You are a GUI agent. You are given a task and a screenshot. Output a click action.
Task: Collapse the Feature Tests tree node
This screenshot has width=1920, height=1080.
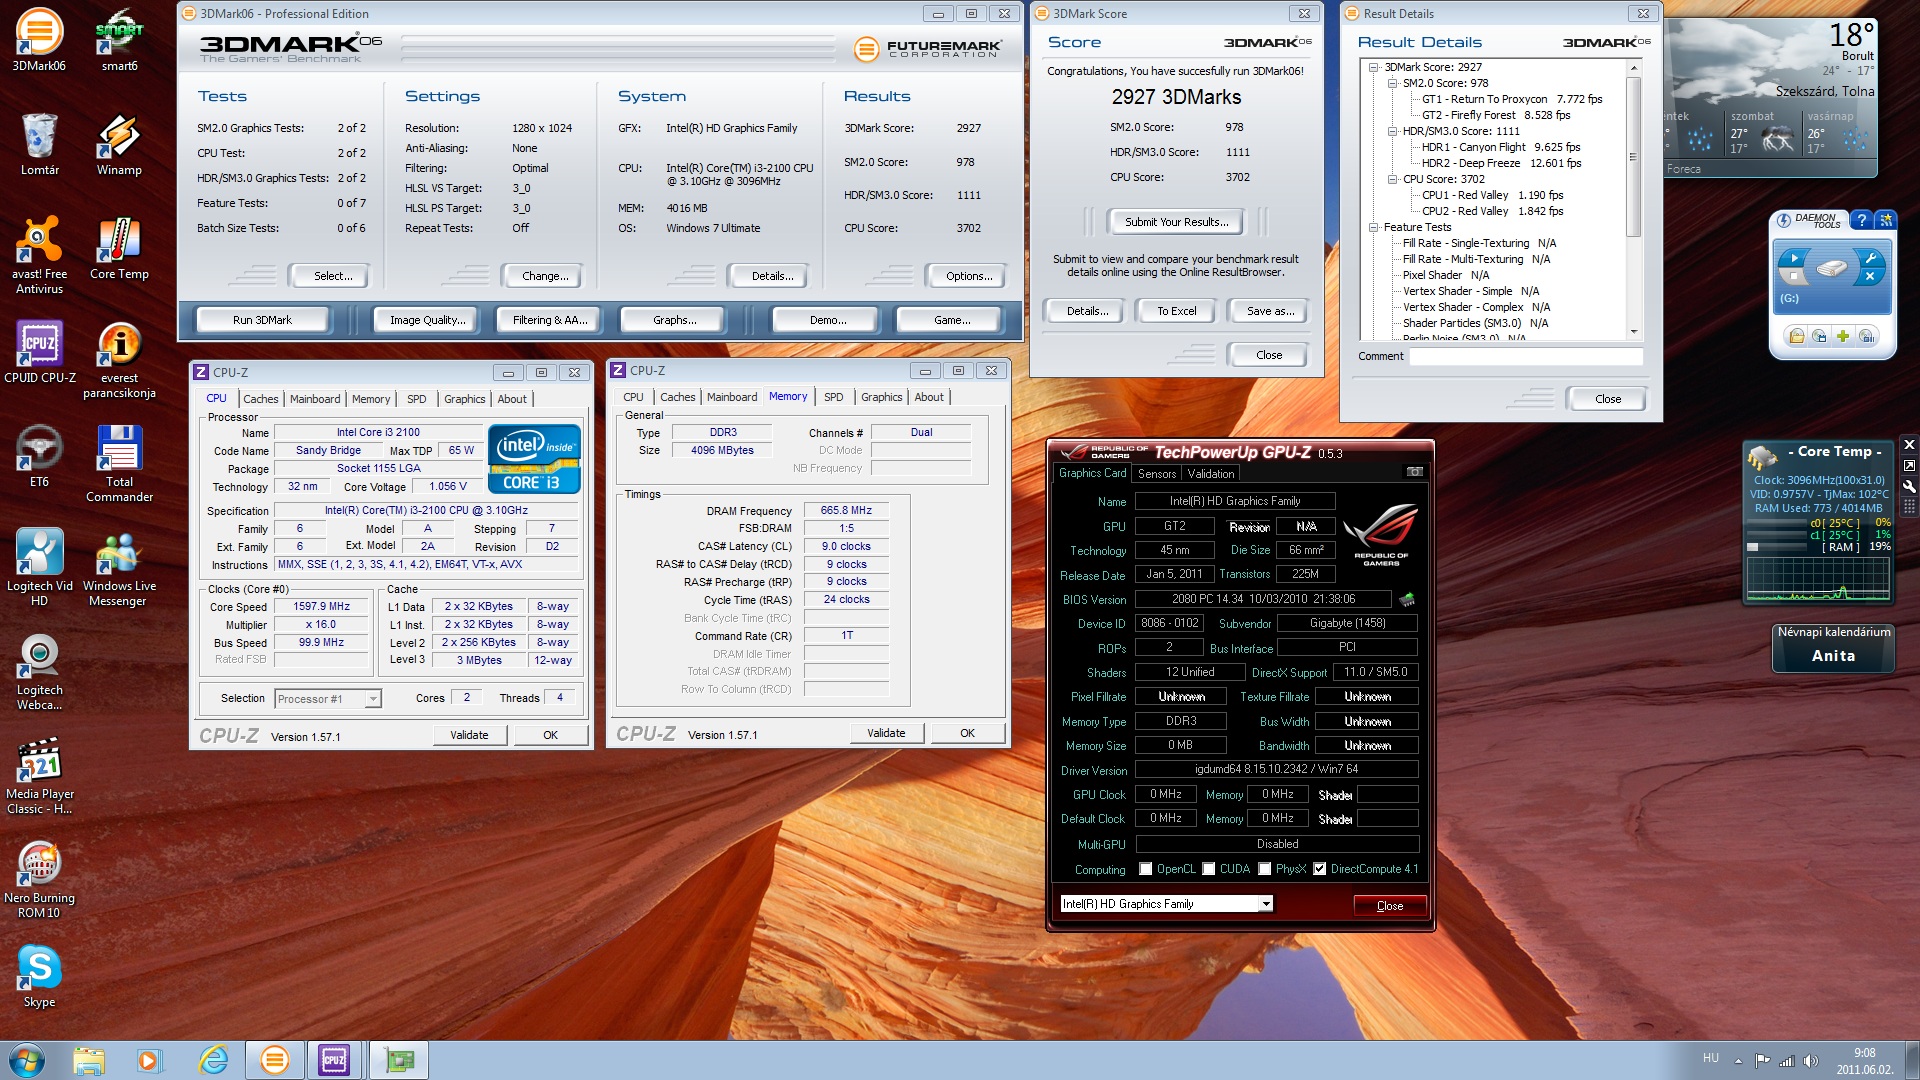[1374, 227]
